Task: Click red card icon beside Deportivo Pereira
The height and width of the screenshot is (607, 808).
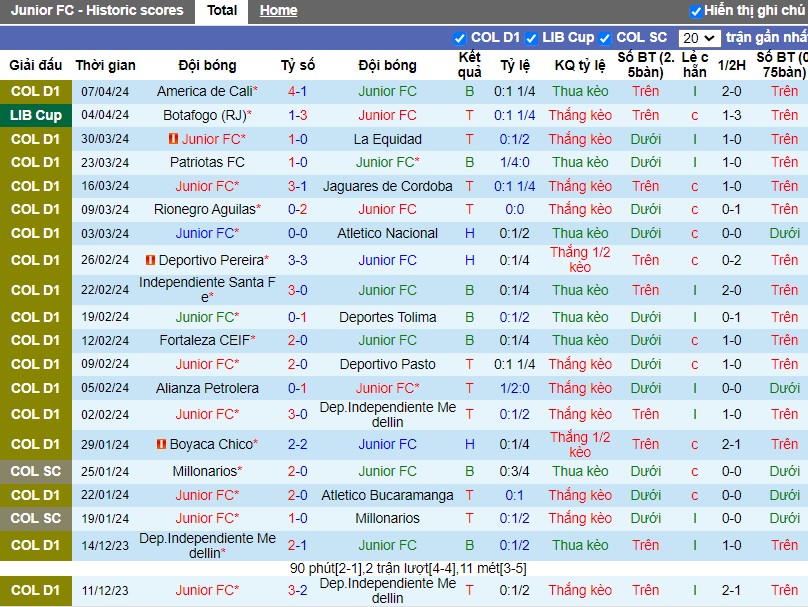Action: (150, 260)
